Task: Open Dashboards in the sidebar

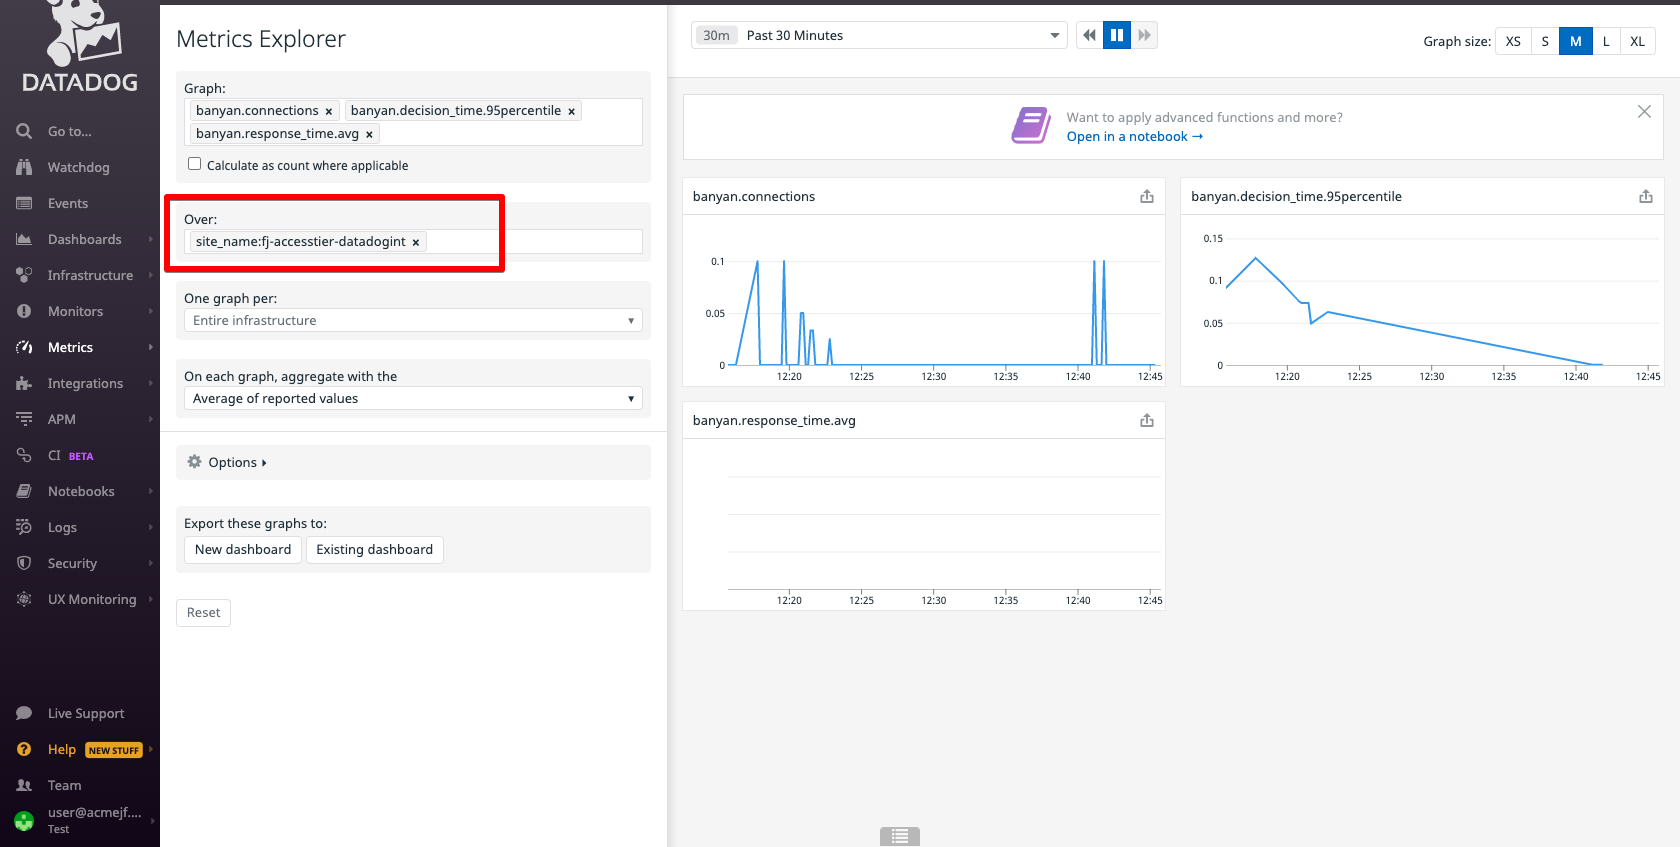Action: [x=84, y=239]
